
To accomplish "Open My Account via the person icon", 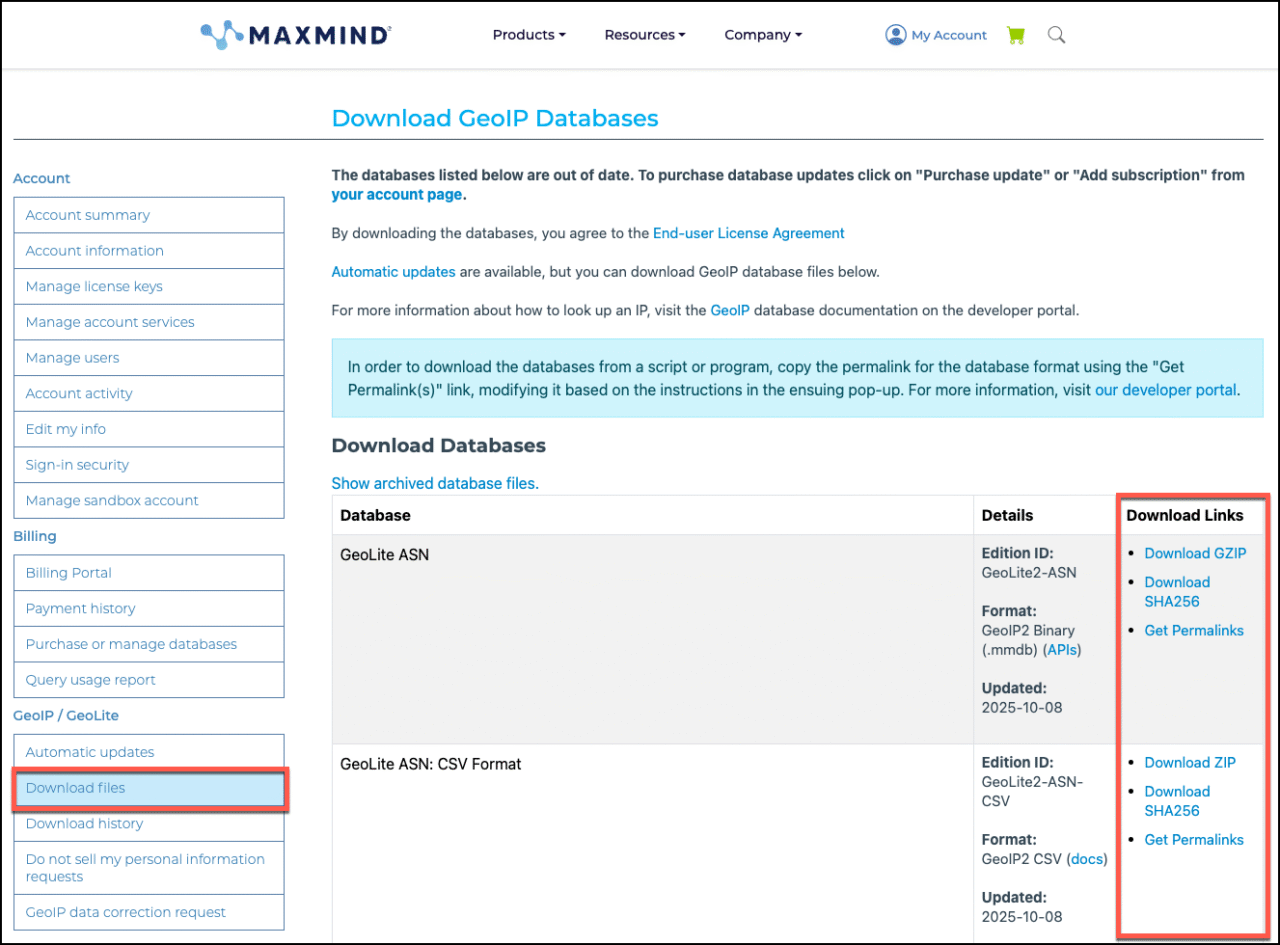I will pos(935,34).
